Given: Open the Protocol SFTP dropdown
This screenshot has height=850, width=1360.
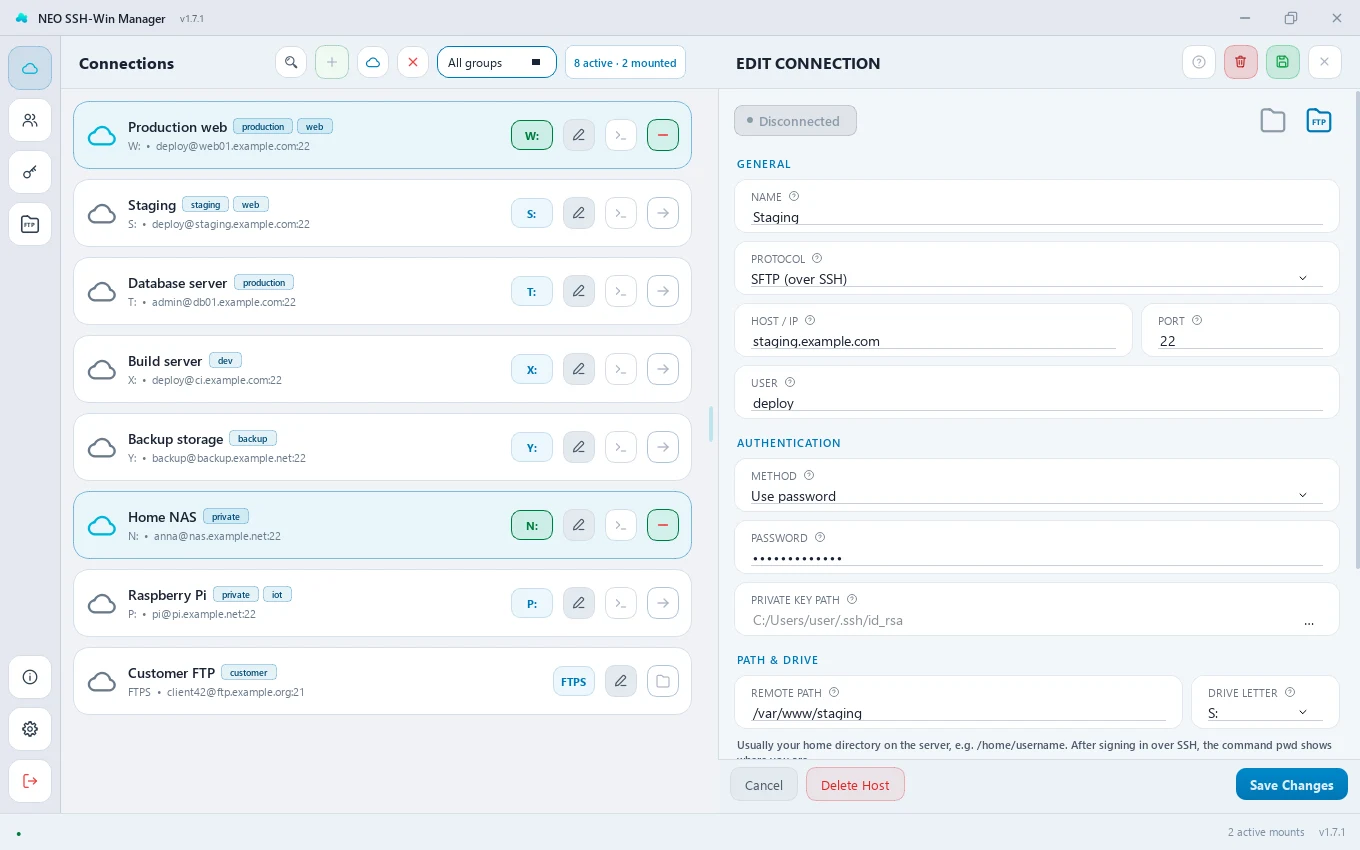Looking at the screenshot, I should [x=1037, y=279].
